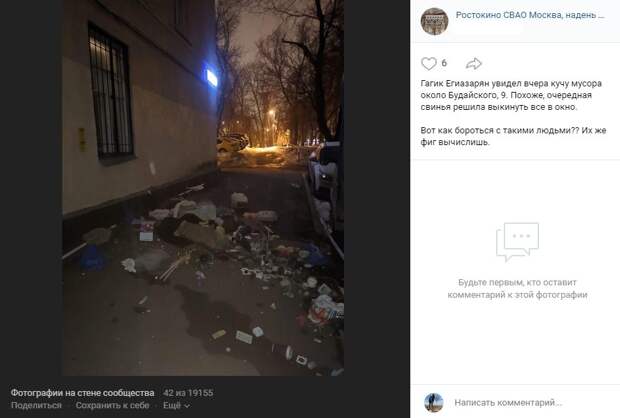Click the garbage photo to view next
This screenshot has width=620, height=418.
pyautogui.click(x=203, y=188)
